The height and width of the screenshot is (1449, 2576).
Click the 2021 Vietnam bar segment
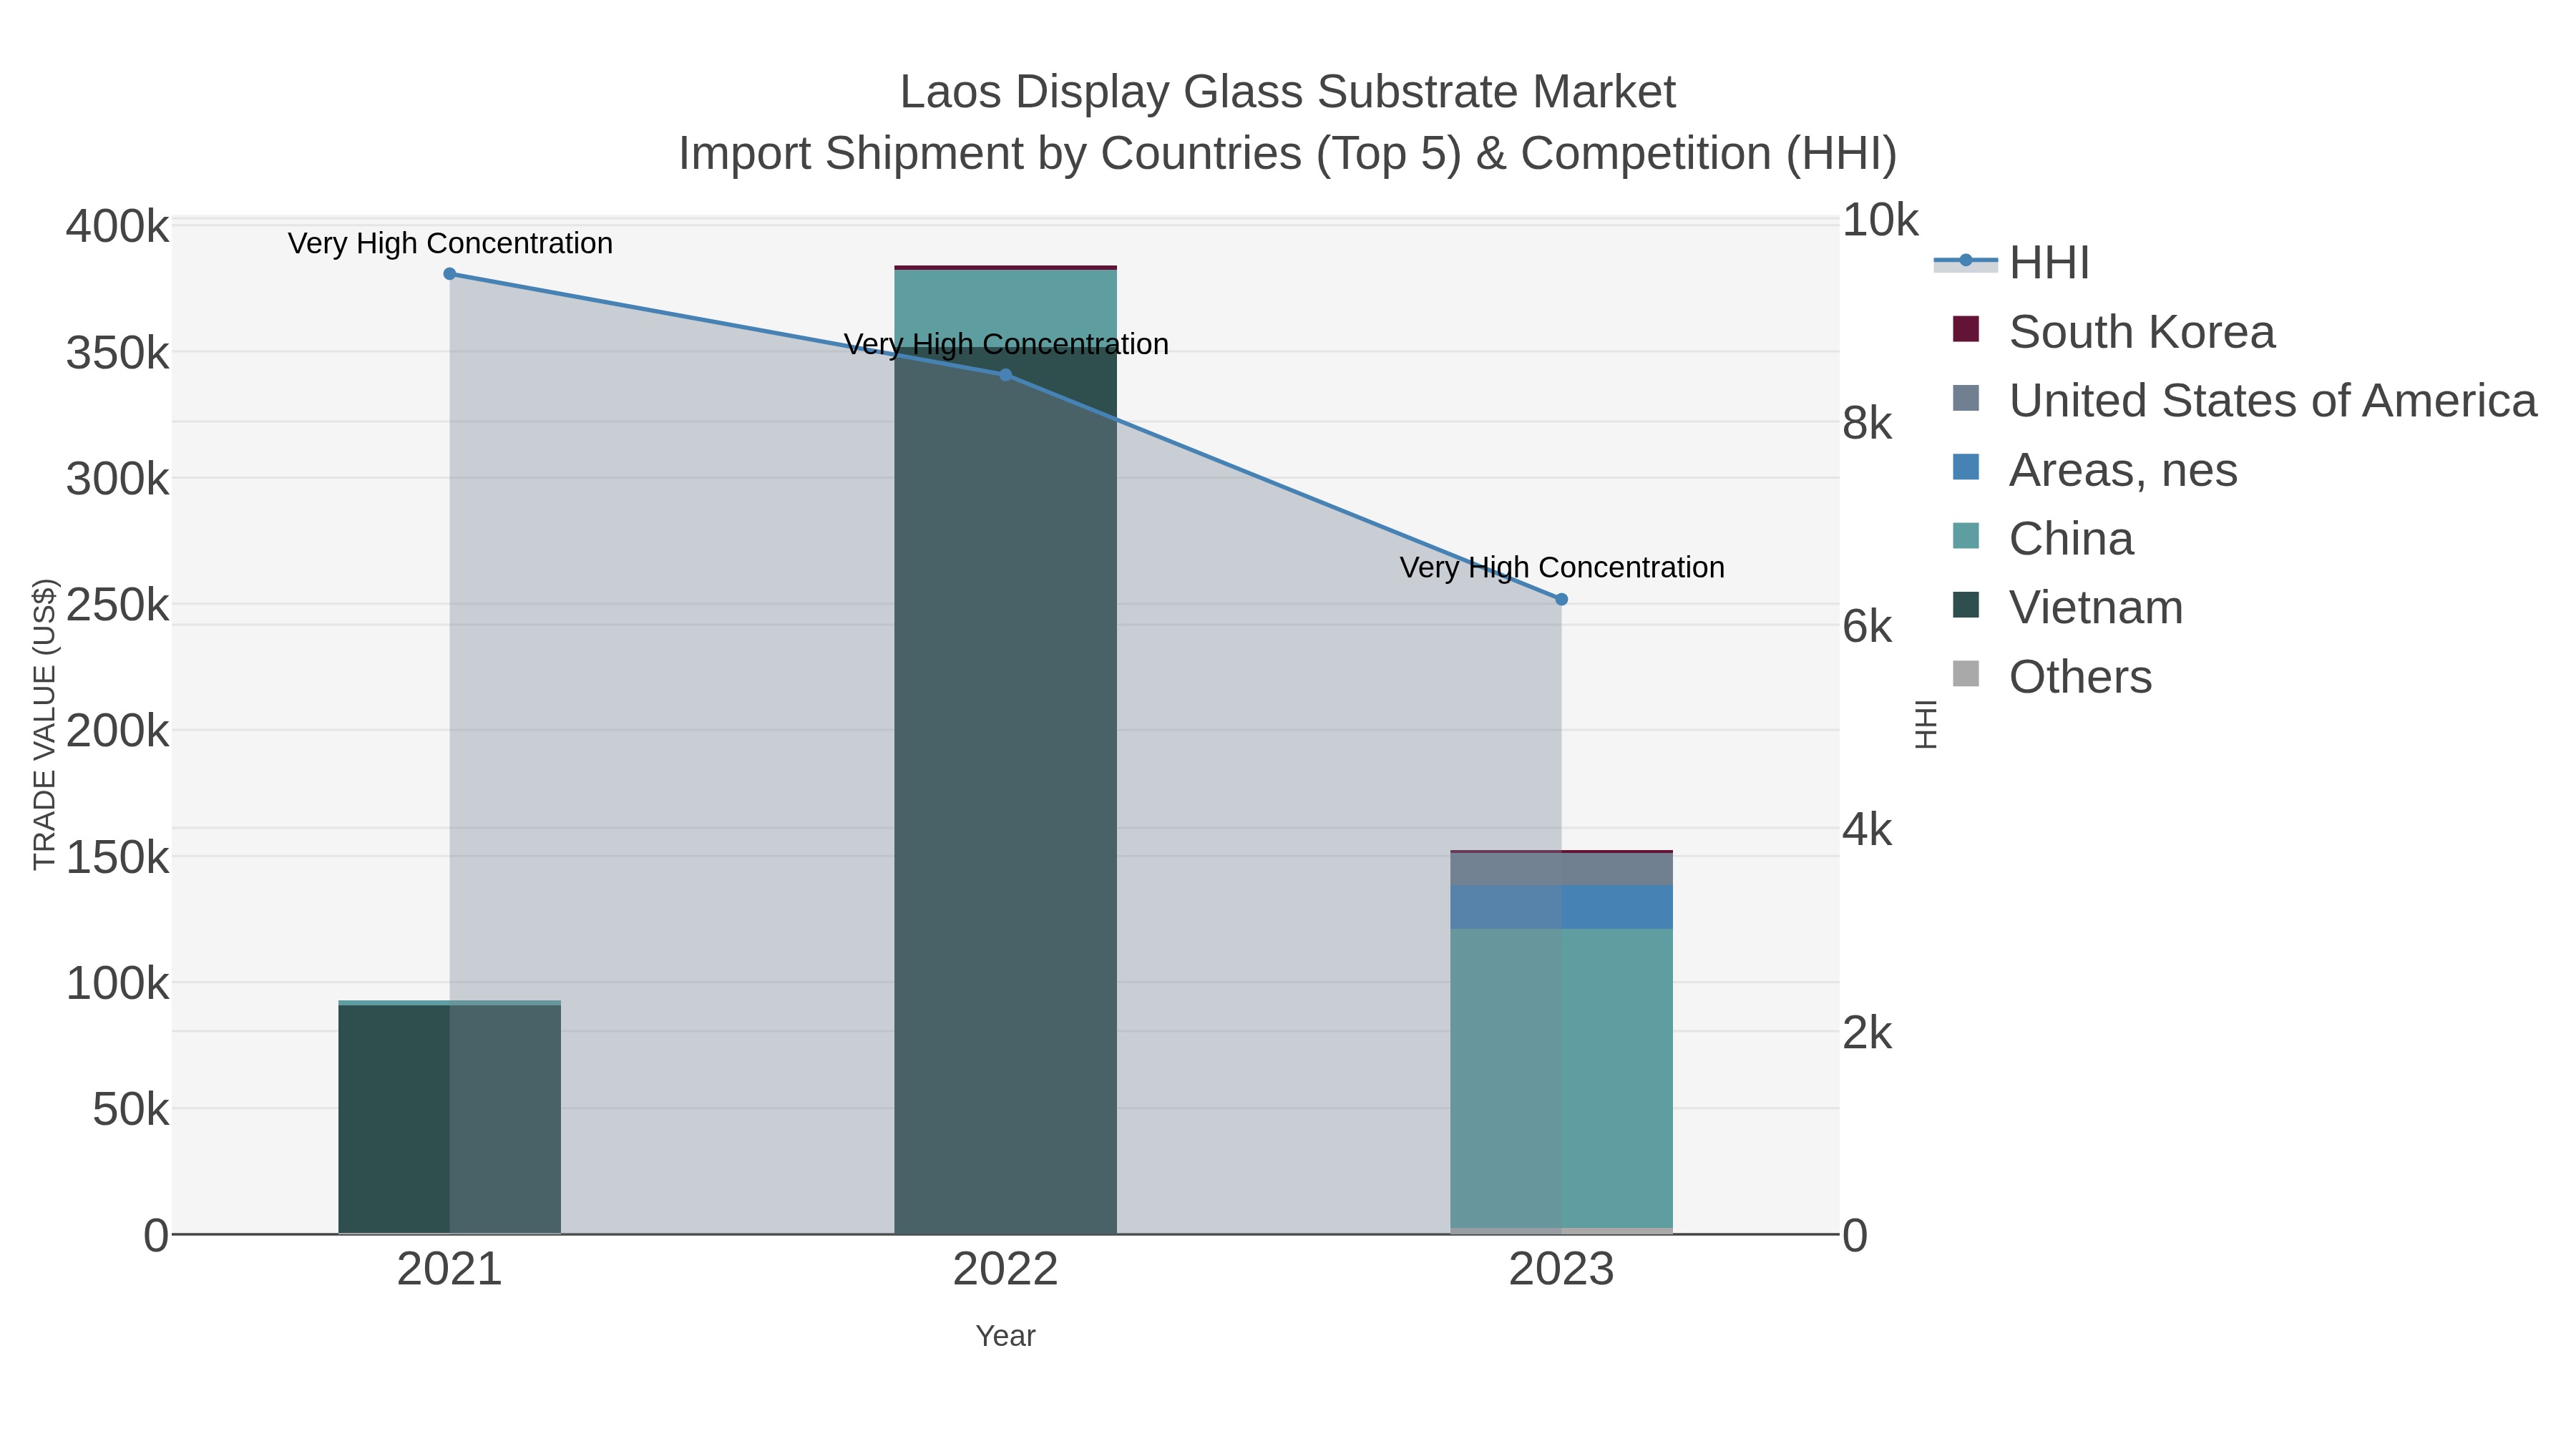[450, 1119]
